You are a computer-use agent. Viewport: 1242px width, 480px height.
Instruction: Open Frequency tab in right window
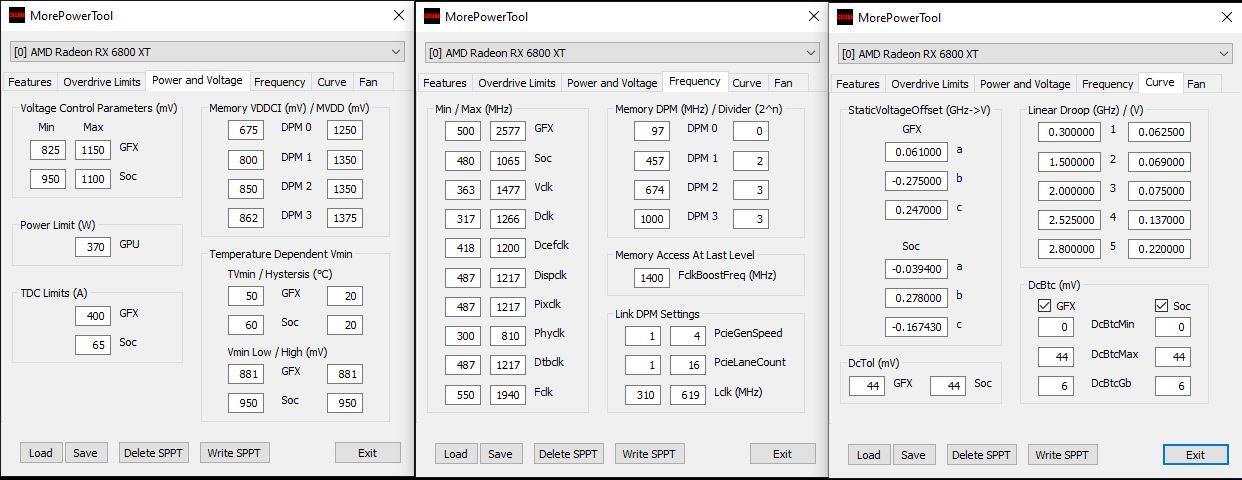1107,84
